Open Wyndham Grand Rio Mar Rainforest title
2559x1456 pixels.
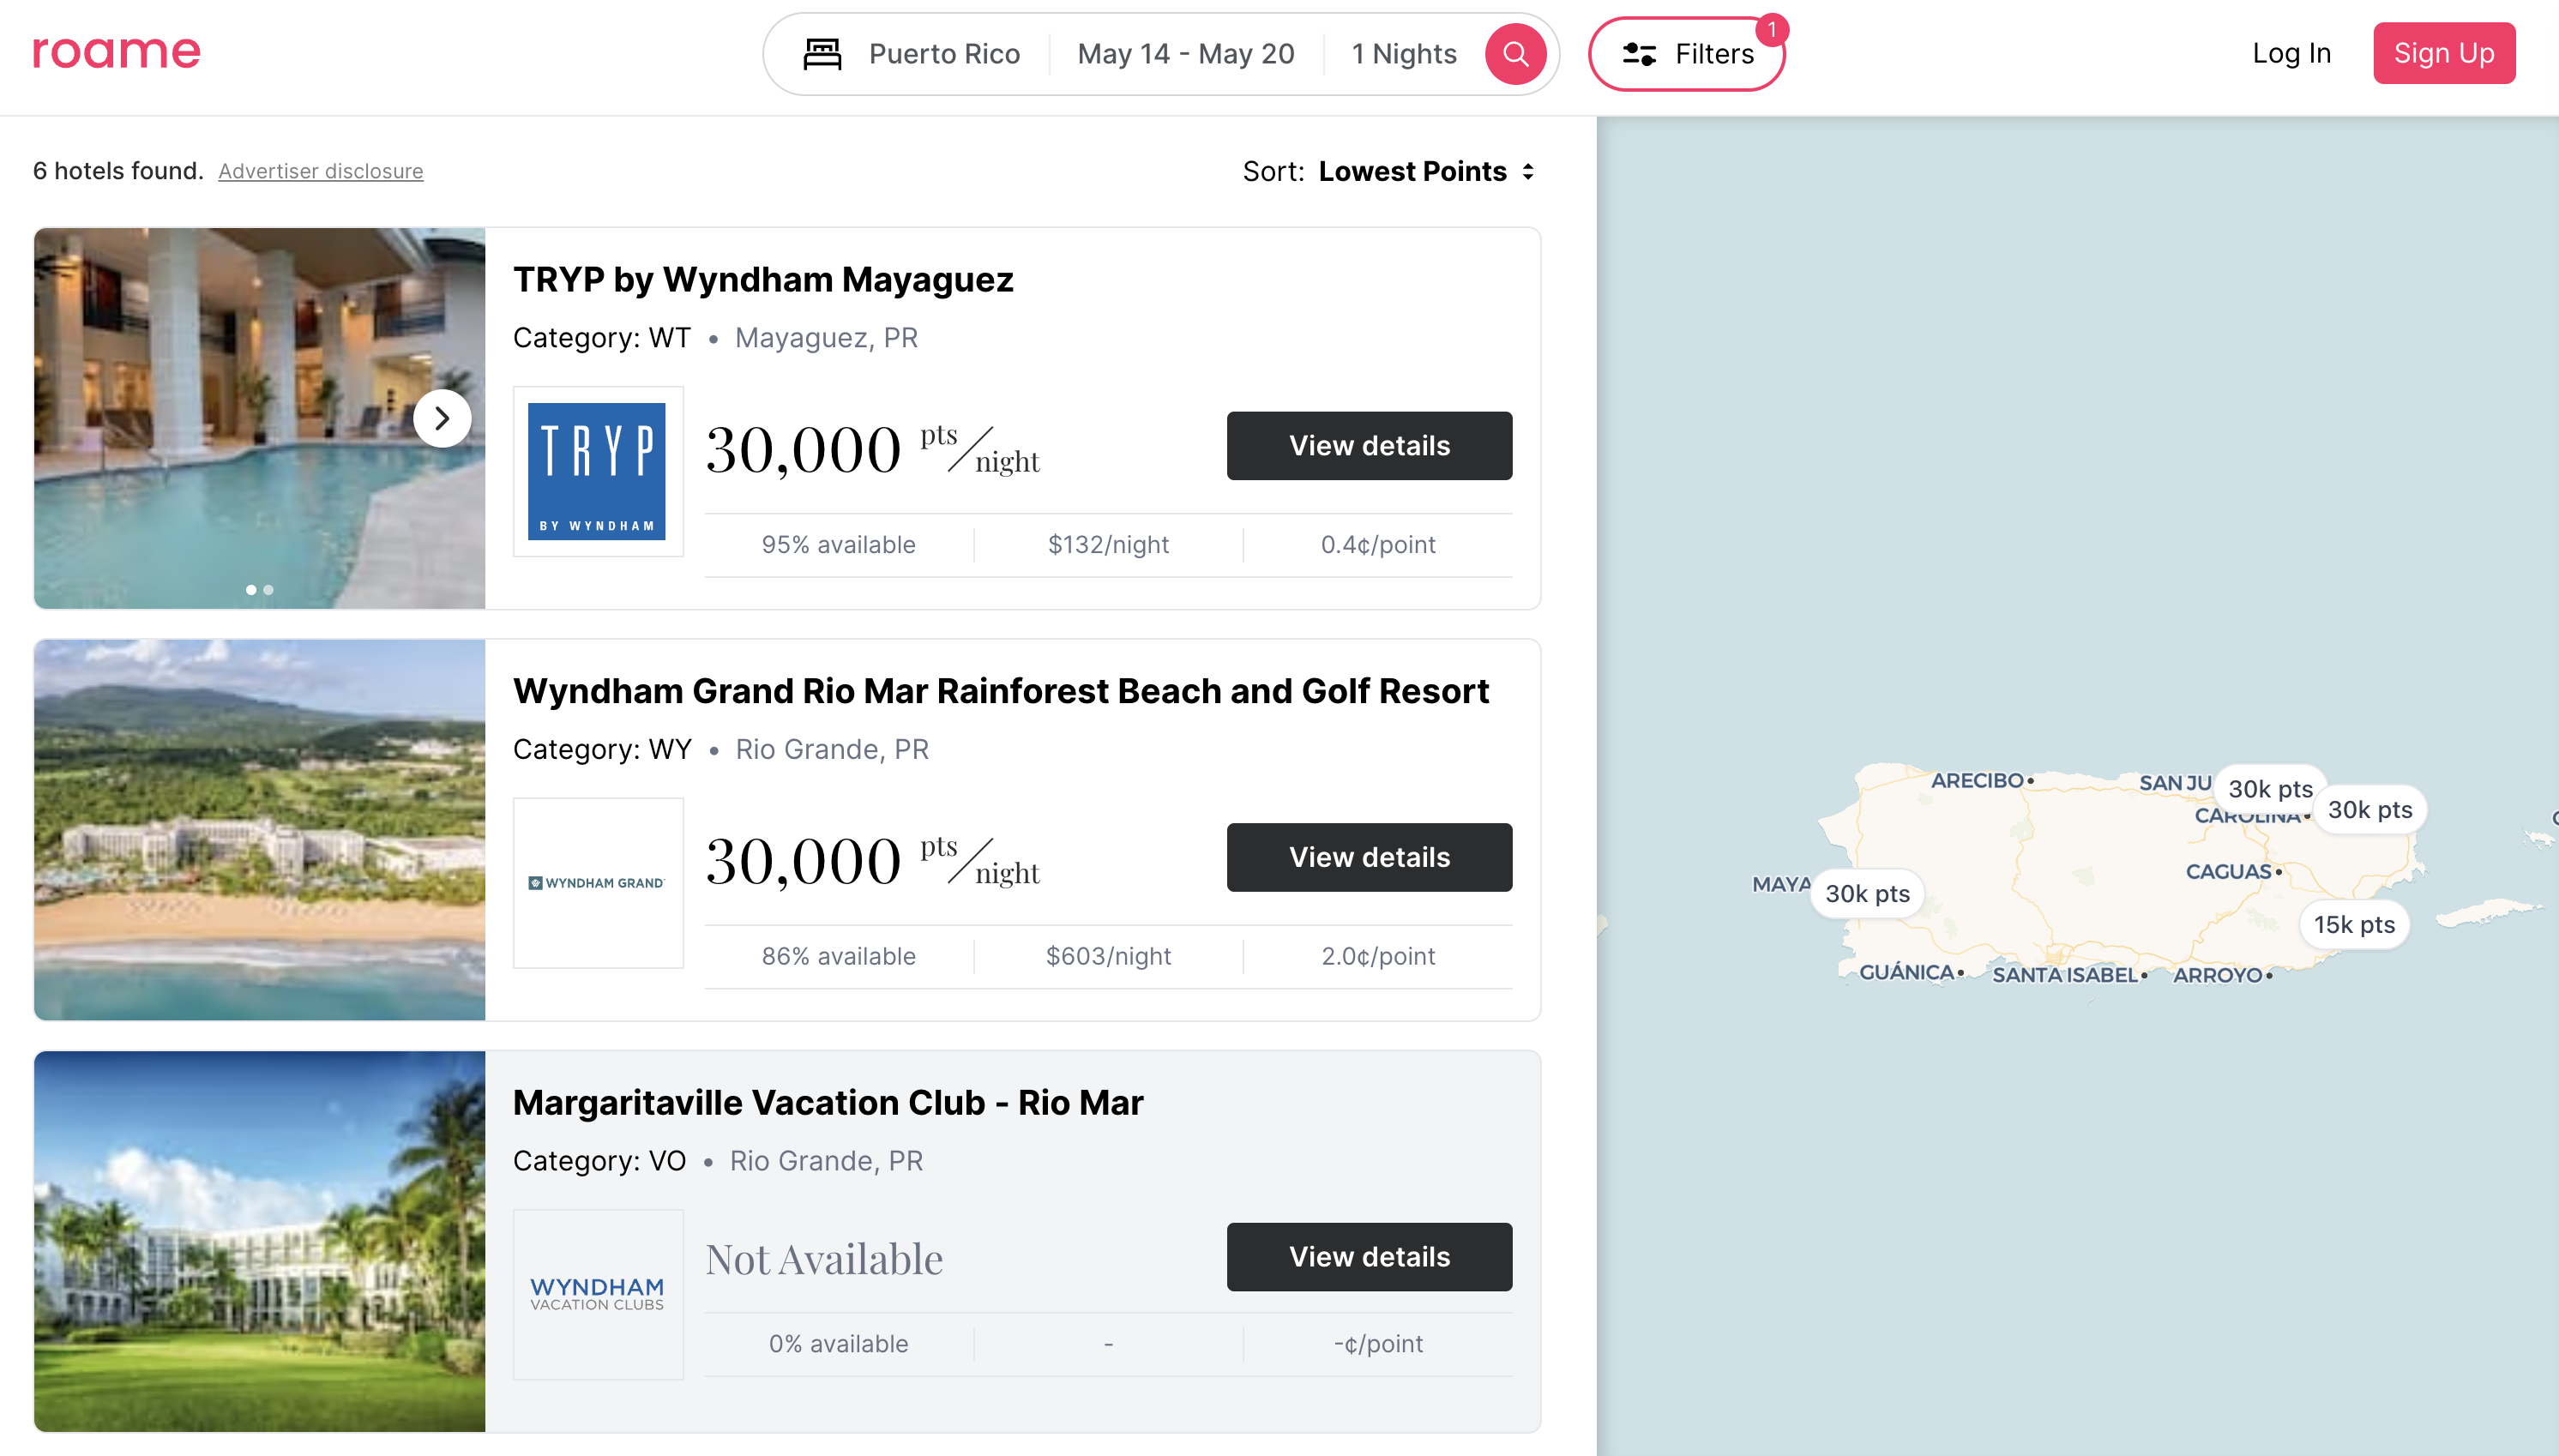[x=1000, y=691]
